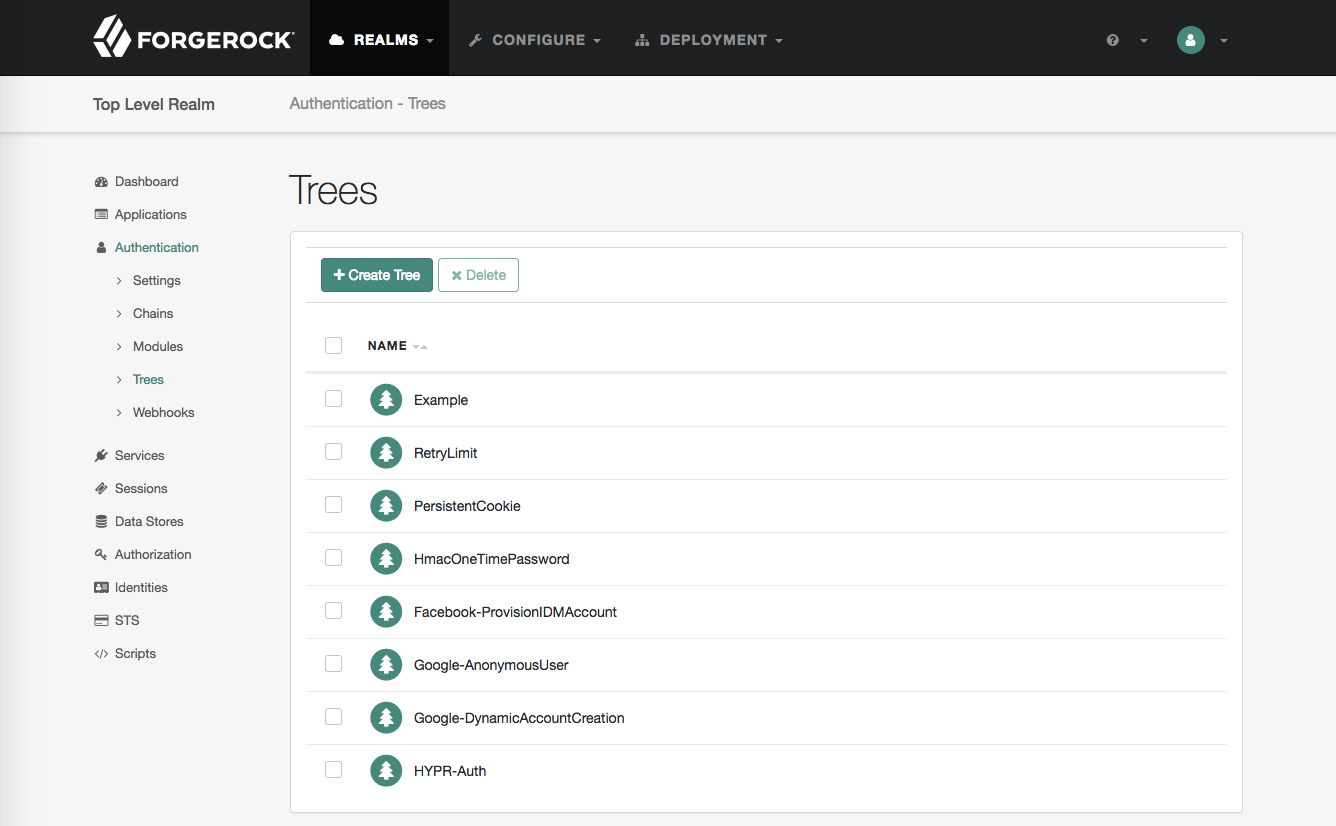Viewport: 1336px width, 826px height.
Task: Click the Authentication user icon in sidebar
Action: tap(101, 248)
